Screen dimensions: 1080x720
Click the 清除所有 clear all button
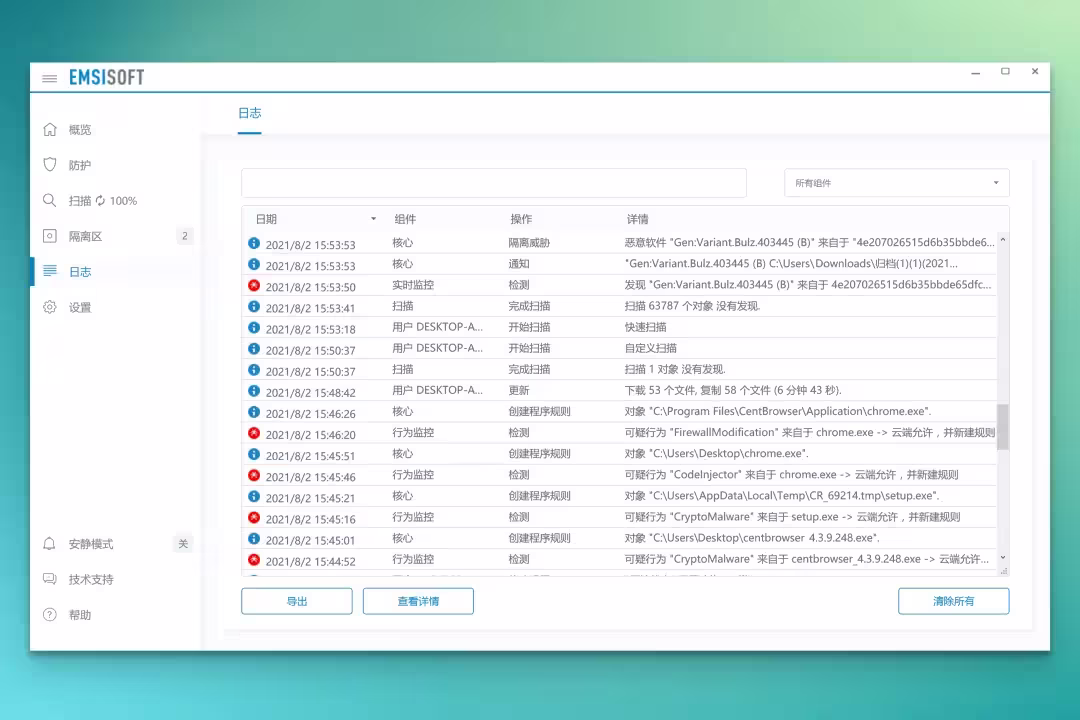click(953, 601)
